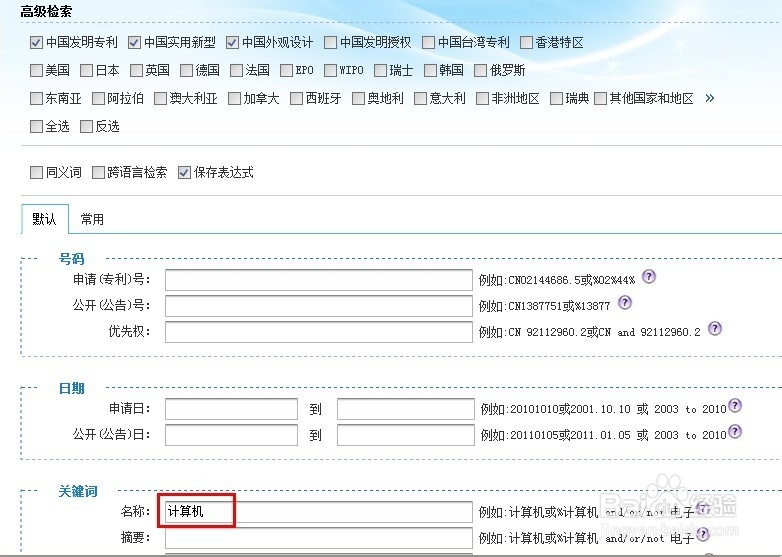Check 澳大利亚 checkbox
The height and width of the screenshot is (557, 782).
pos(160,98)
